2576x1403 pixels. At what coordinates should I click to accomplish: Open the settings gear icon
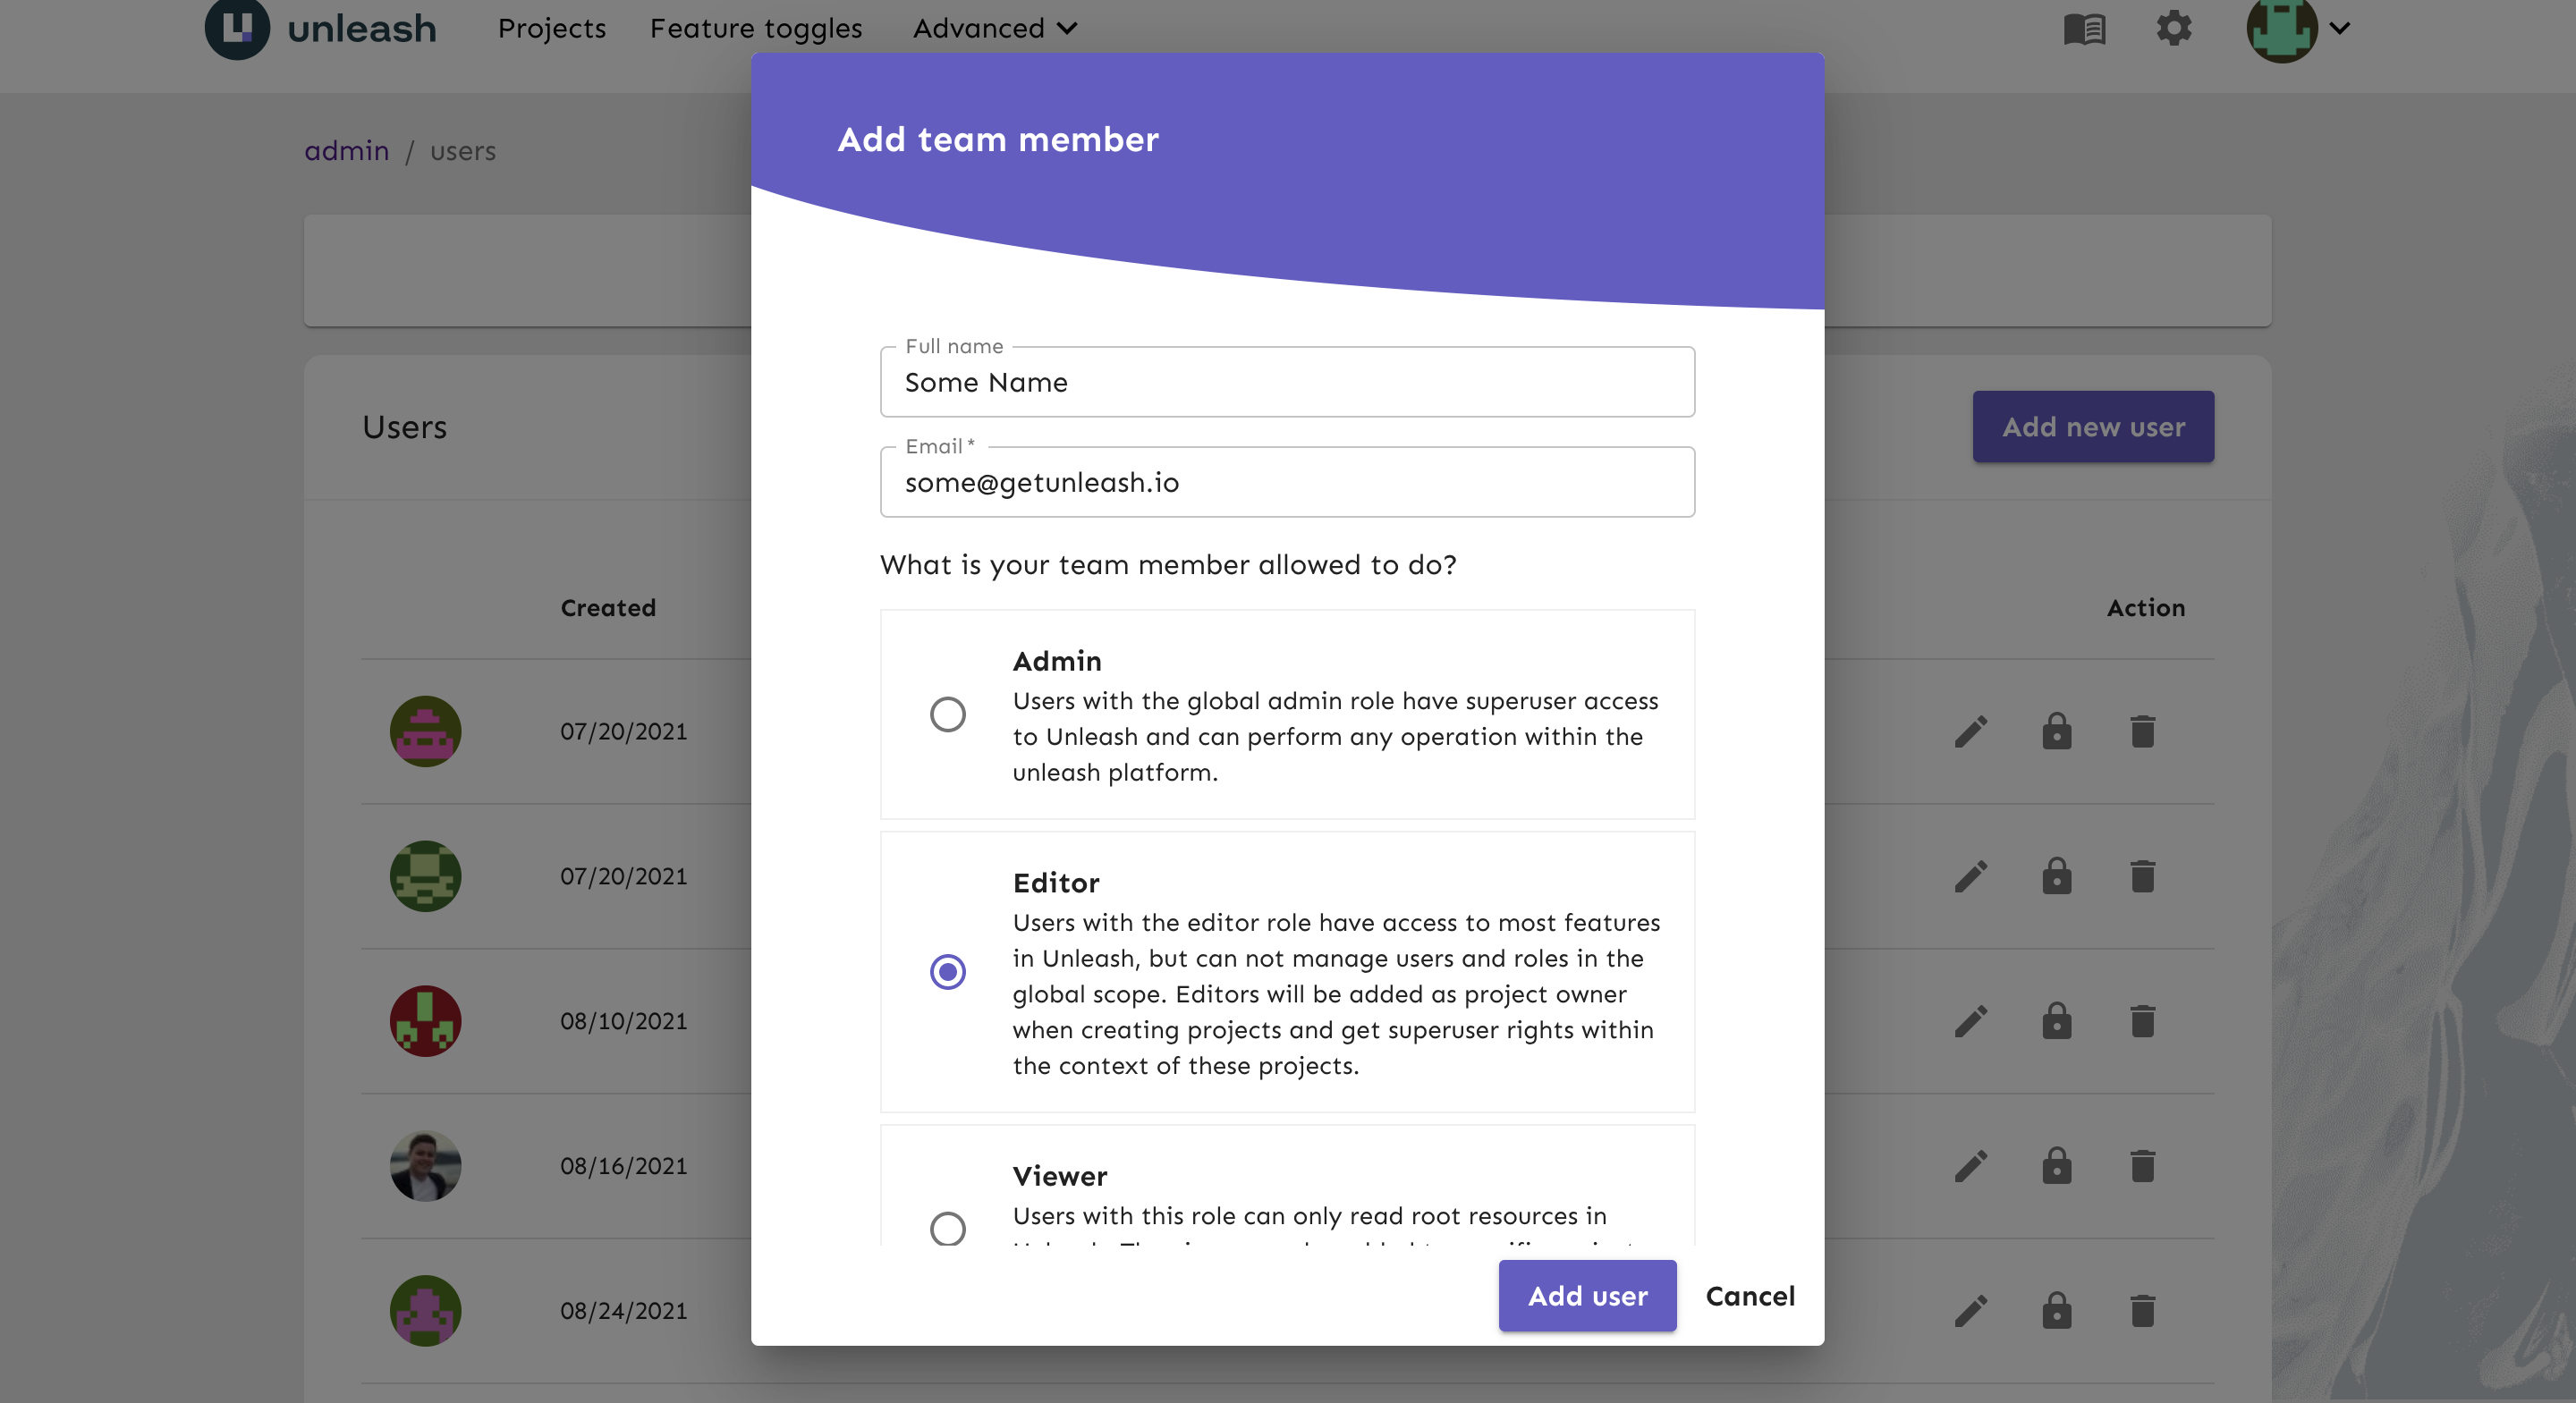pos(2173,28)
